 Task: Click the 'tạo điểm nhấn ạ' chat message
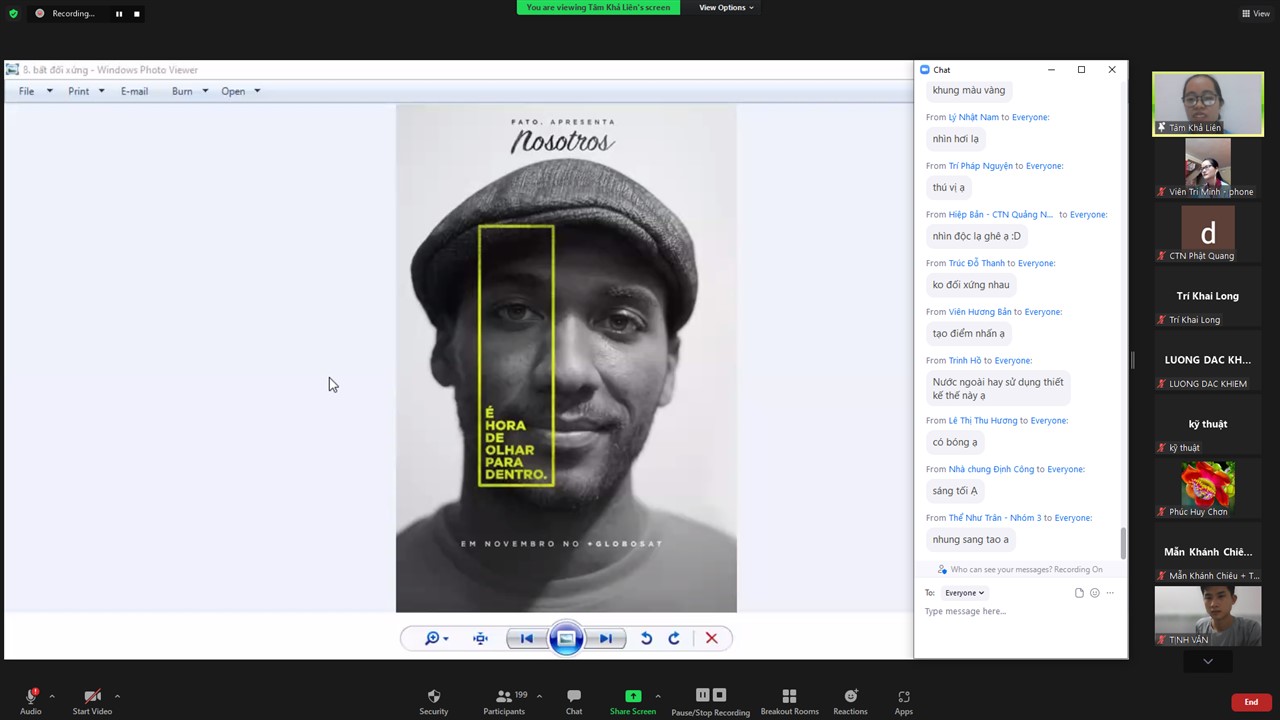969,333
